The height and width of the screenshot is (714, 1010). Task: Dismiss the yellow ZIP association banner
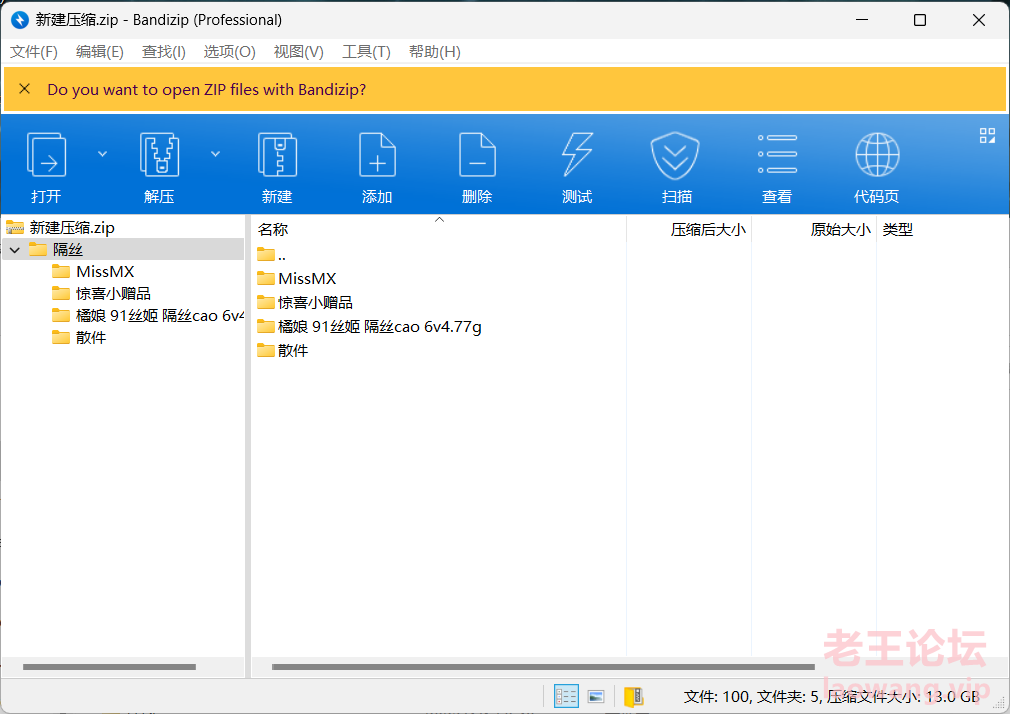pyautogui.click(x=24, y=89)
